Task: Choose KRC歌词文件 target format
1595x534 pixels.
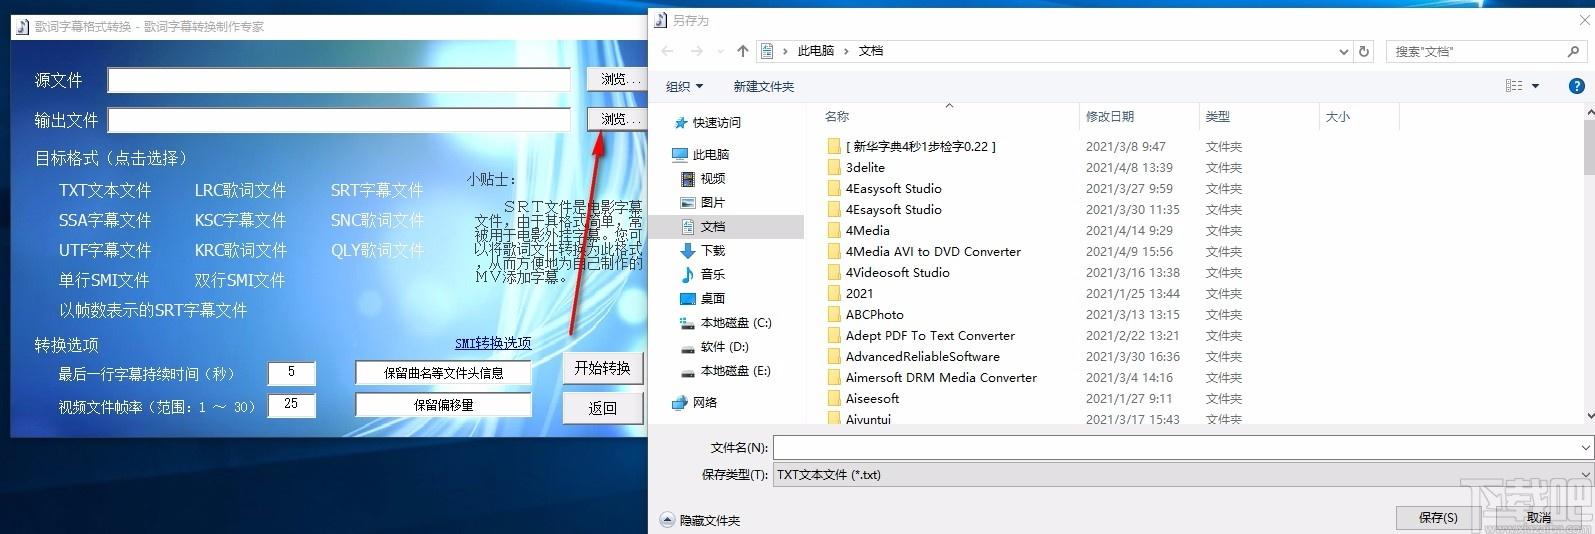Action: [x=240, y=250]
